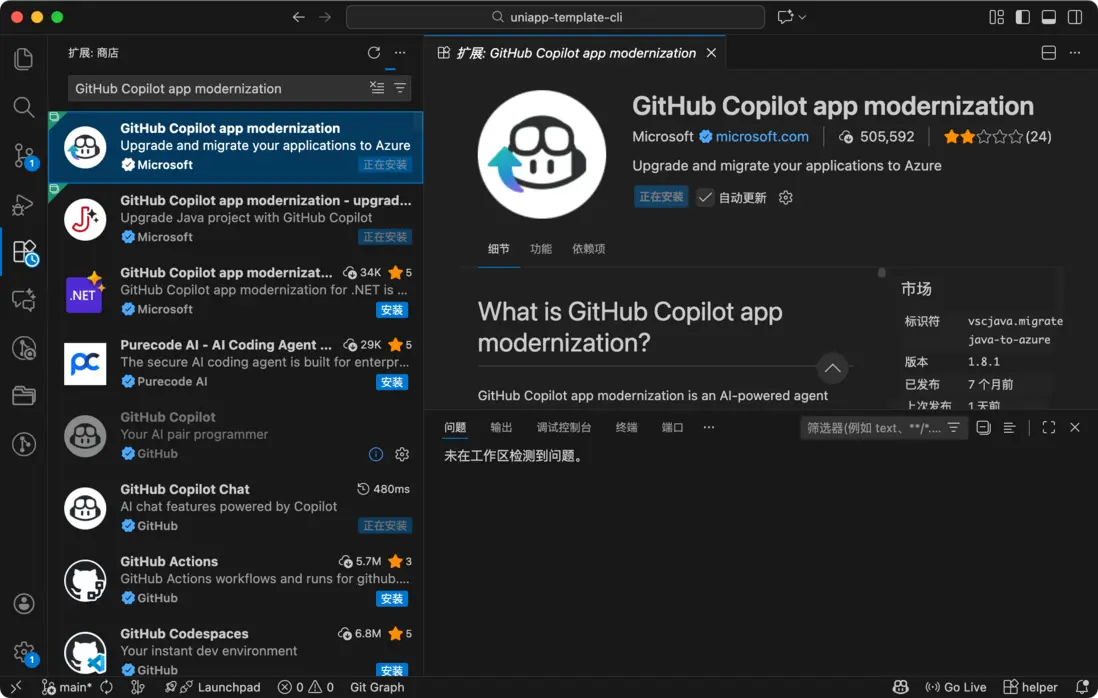Switch to the 细节 details tab
This screenshot has height=698, width=1098.
coord(499,249)
